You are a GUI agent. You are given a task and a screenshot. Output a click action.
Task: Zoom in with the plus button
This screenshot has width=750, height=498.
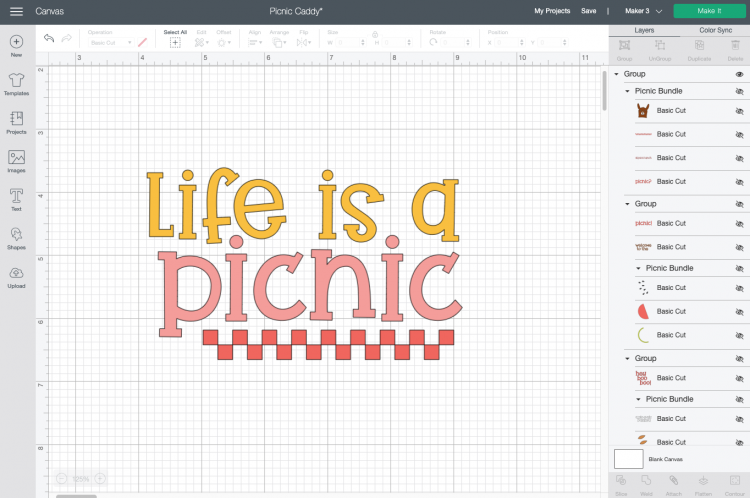click(100, 478)
